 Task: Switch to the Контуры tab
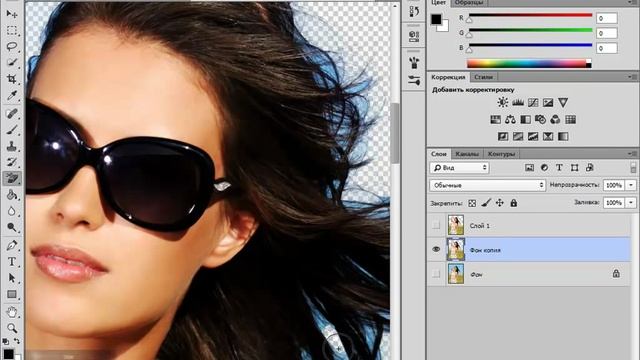click(x=502, y=154)
